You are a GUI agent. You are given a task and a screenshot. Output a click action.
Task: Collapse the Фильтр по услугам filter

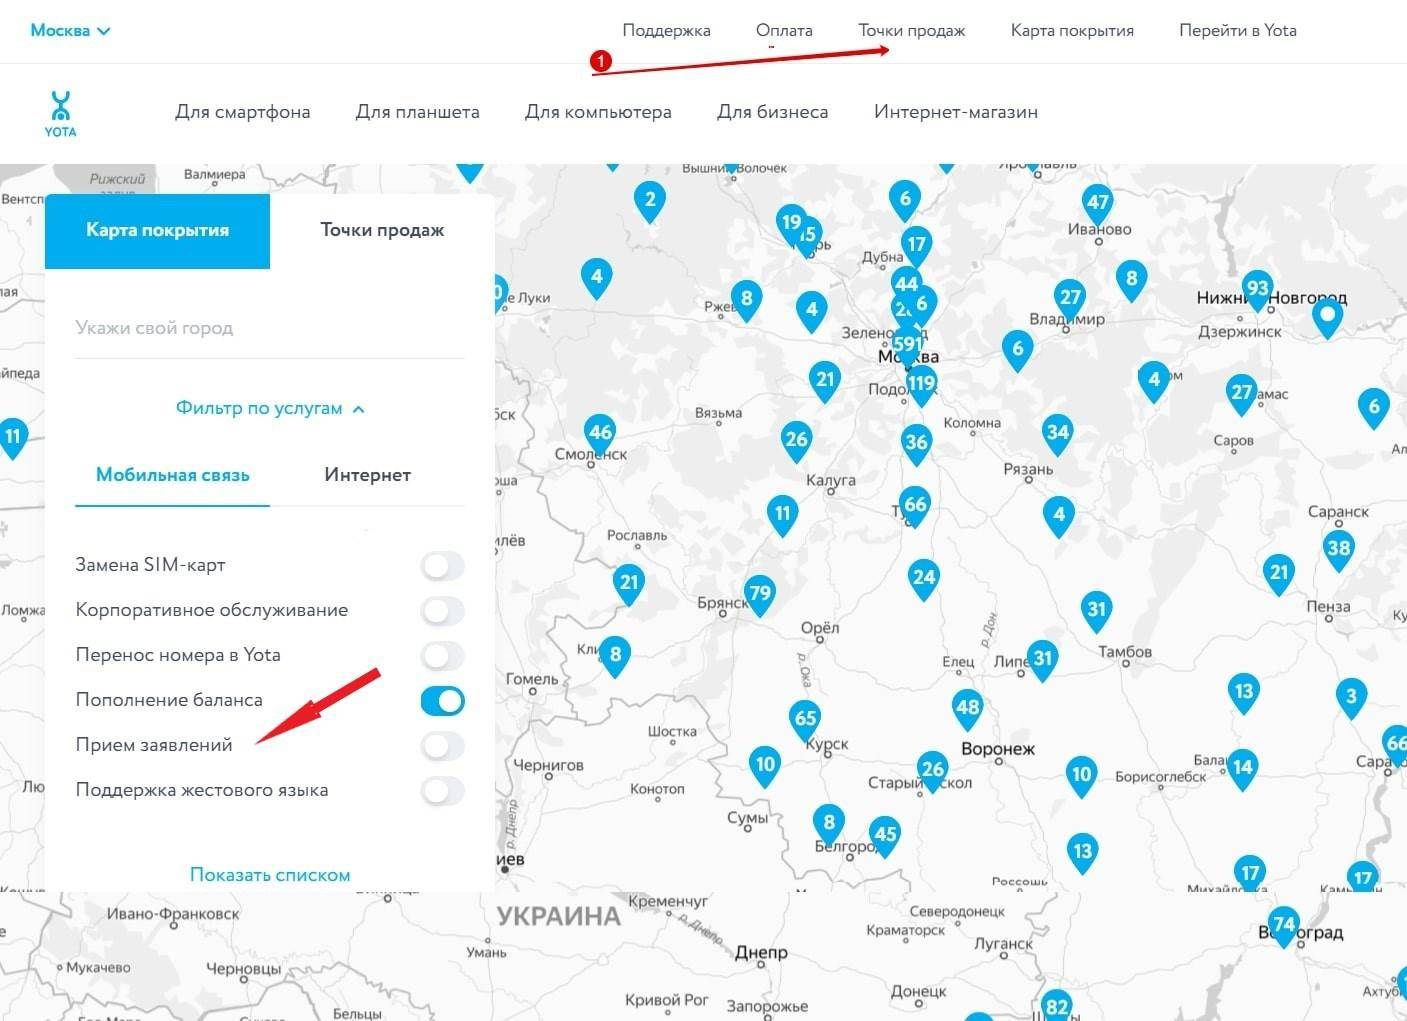(270, 408)
